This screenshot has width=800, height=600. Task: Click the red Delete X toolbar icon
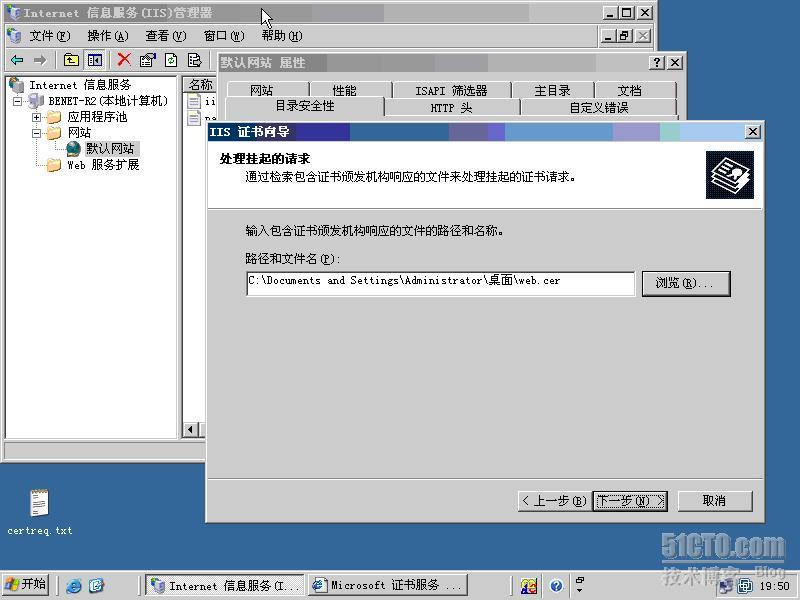(123, 60)
